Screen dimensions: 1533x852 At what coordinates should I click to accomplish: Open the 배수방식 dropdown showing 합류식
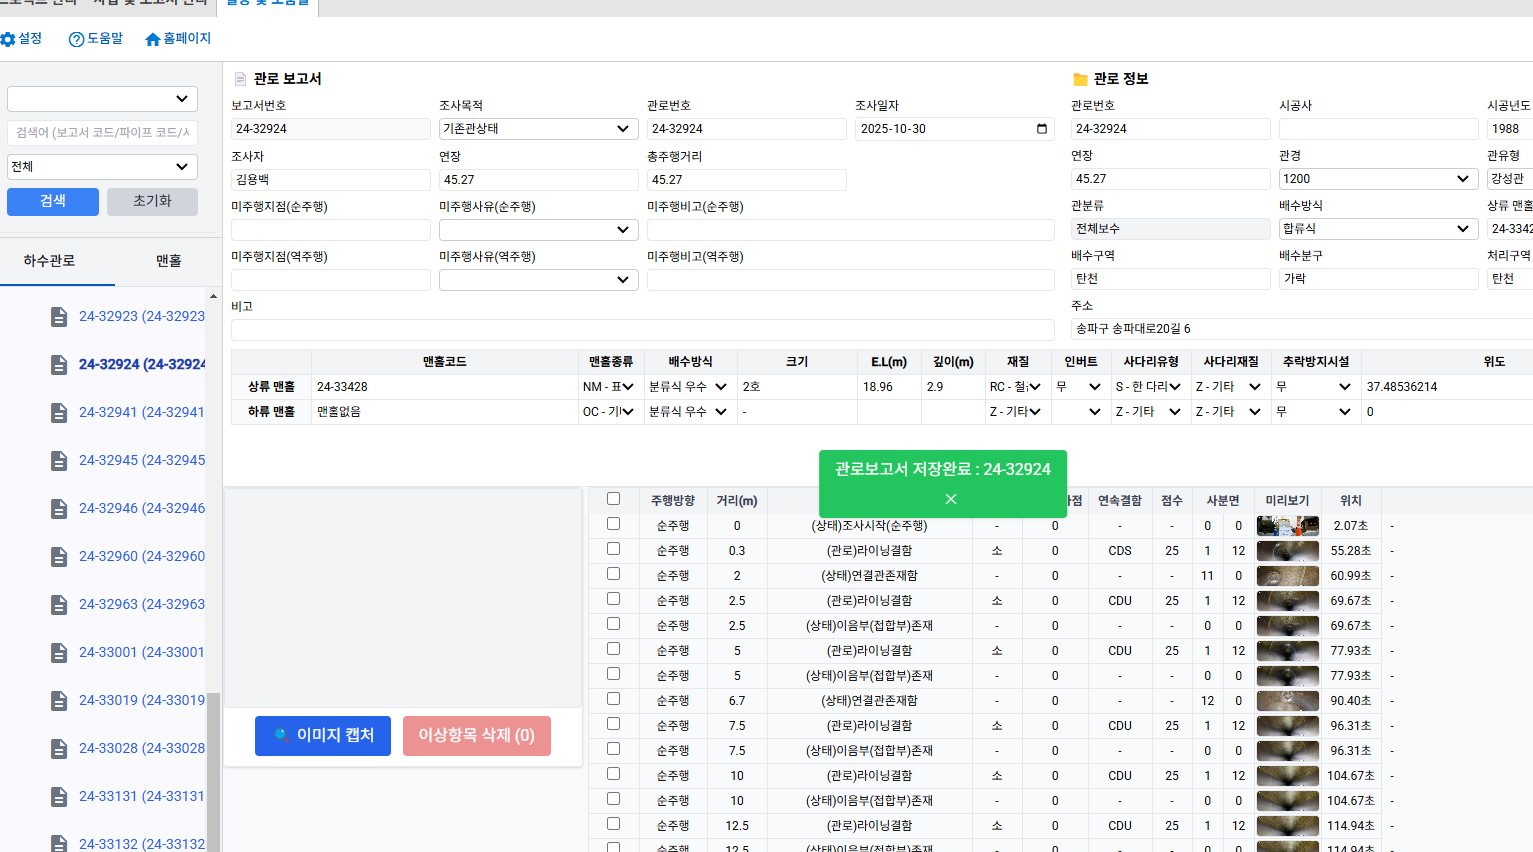(1377, 229)
